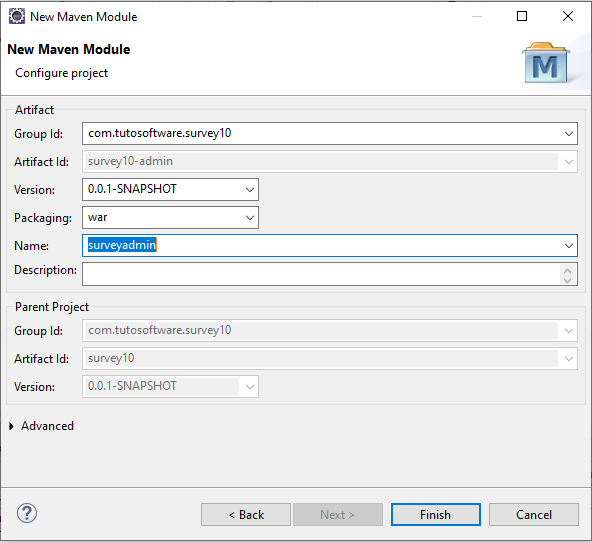Click the Configure project subtitle
The image size is (592, 543).
point(62,73)
